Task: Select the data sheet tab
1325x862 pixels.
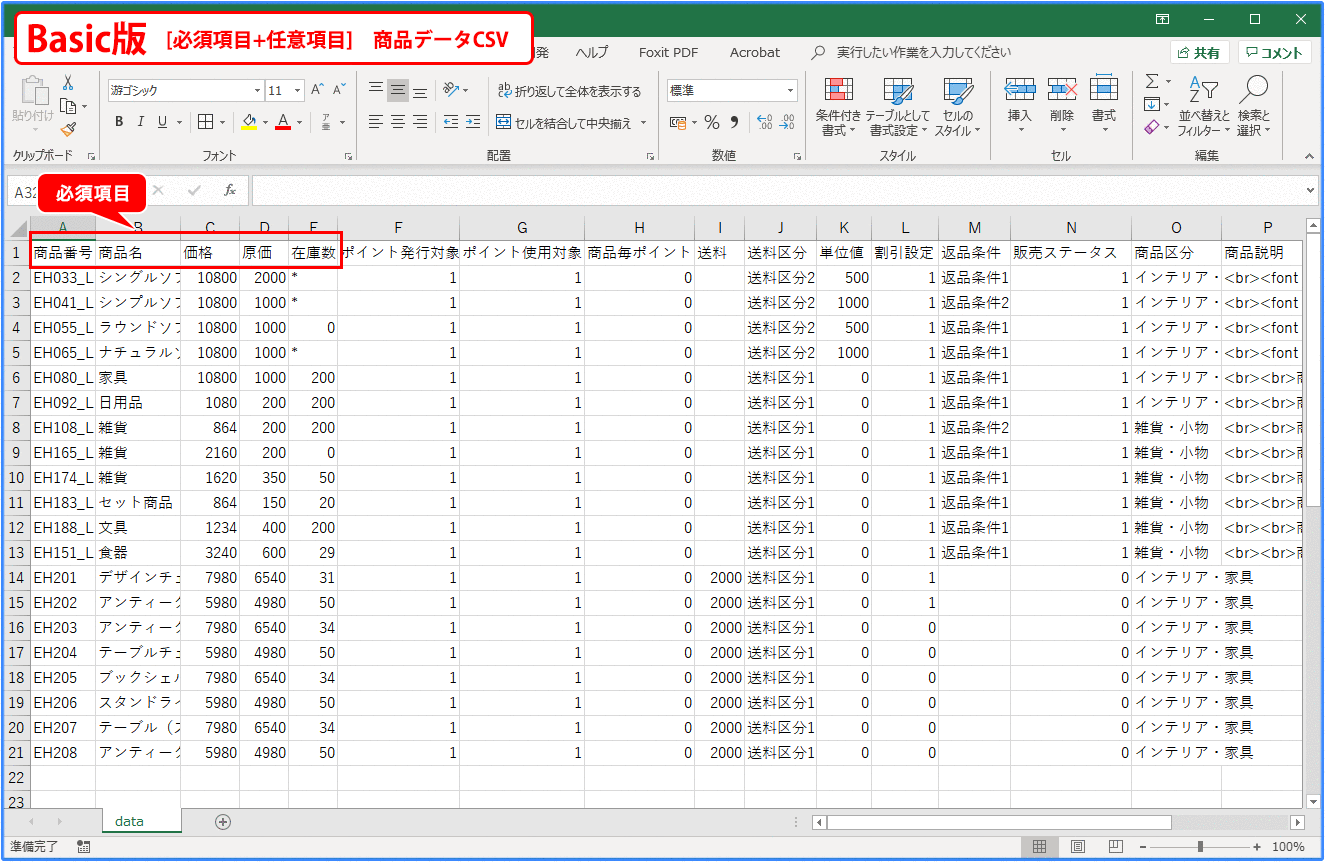Action: (x=129, y=821)
